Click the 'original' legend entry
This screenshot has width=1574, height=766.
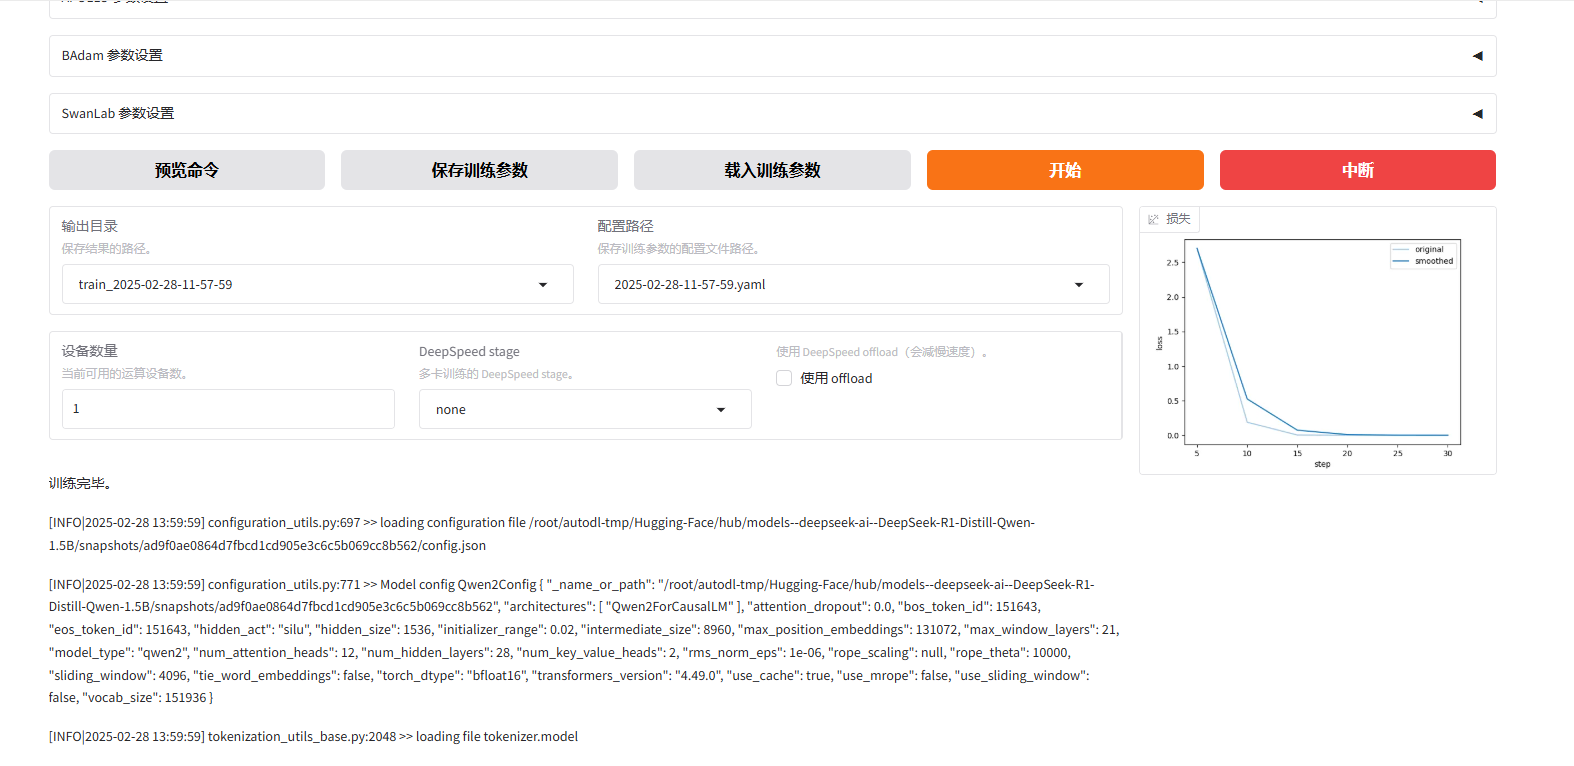(1421, 249)
